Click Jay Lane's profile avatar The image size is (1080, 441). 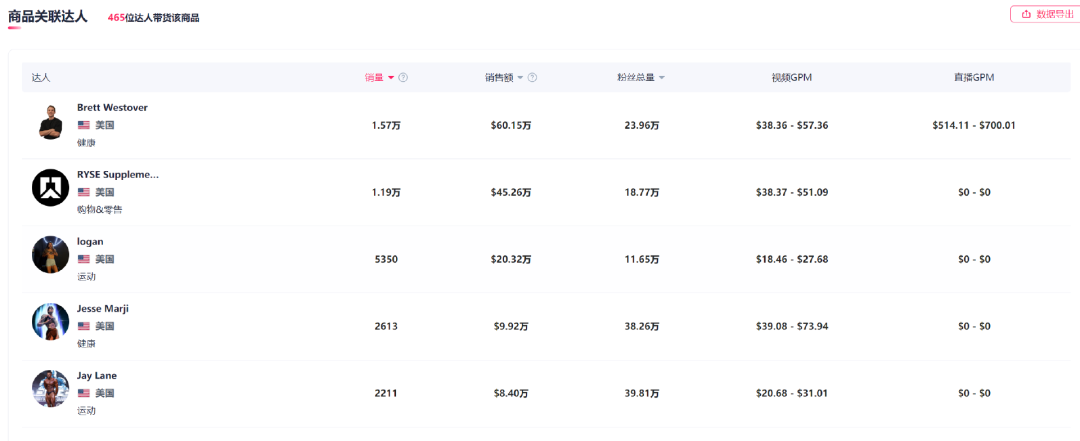pyautogui.click(x=50, y=389)
